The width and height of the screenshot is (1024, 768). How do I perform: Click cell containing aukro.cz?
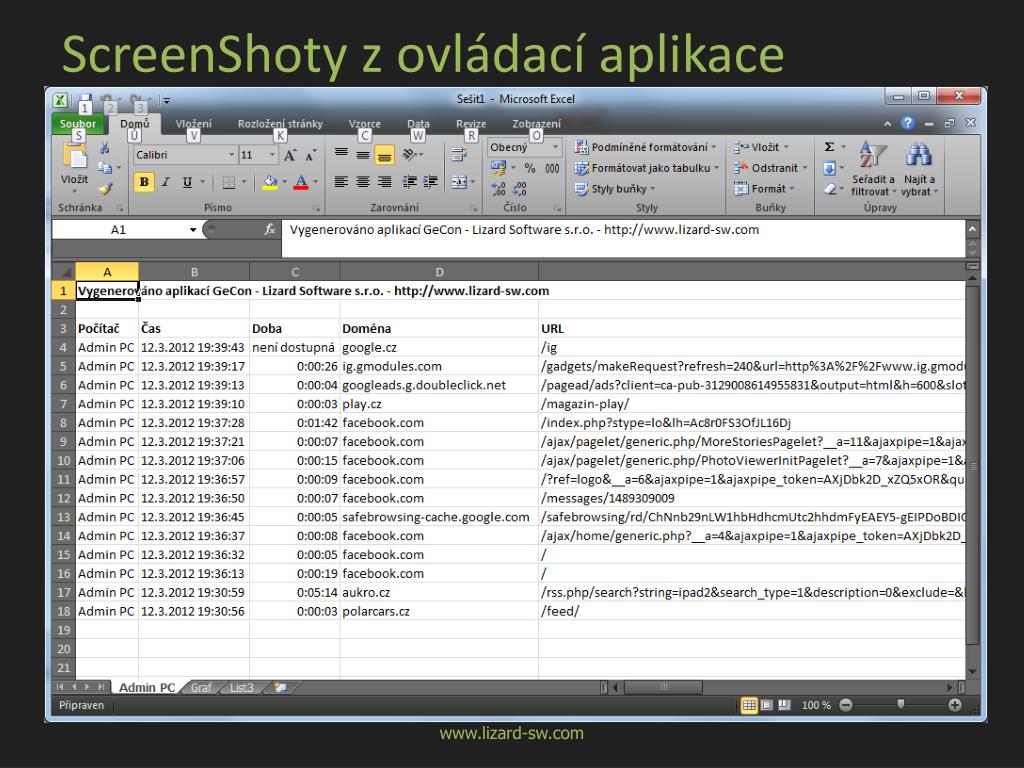point(439,592)
